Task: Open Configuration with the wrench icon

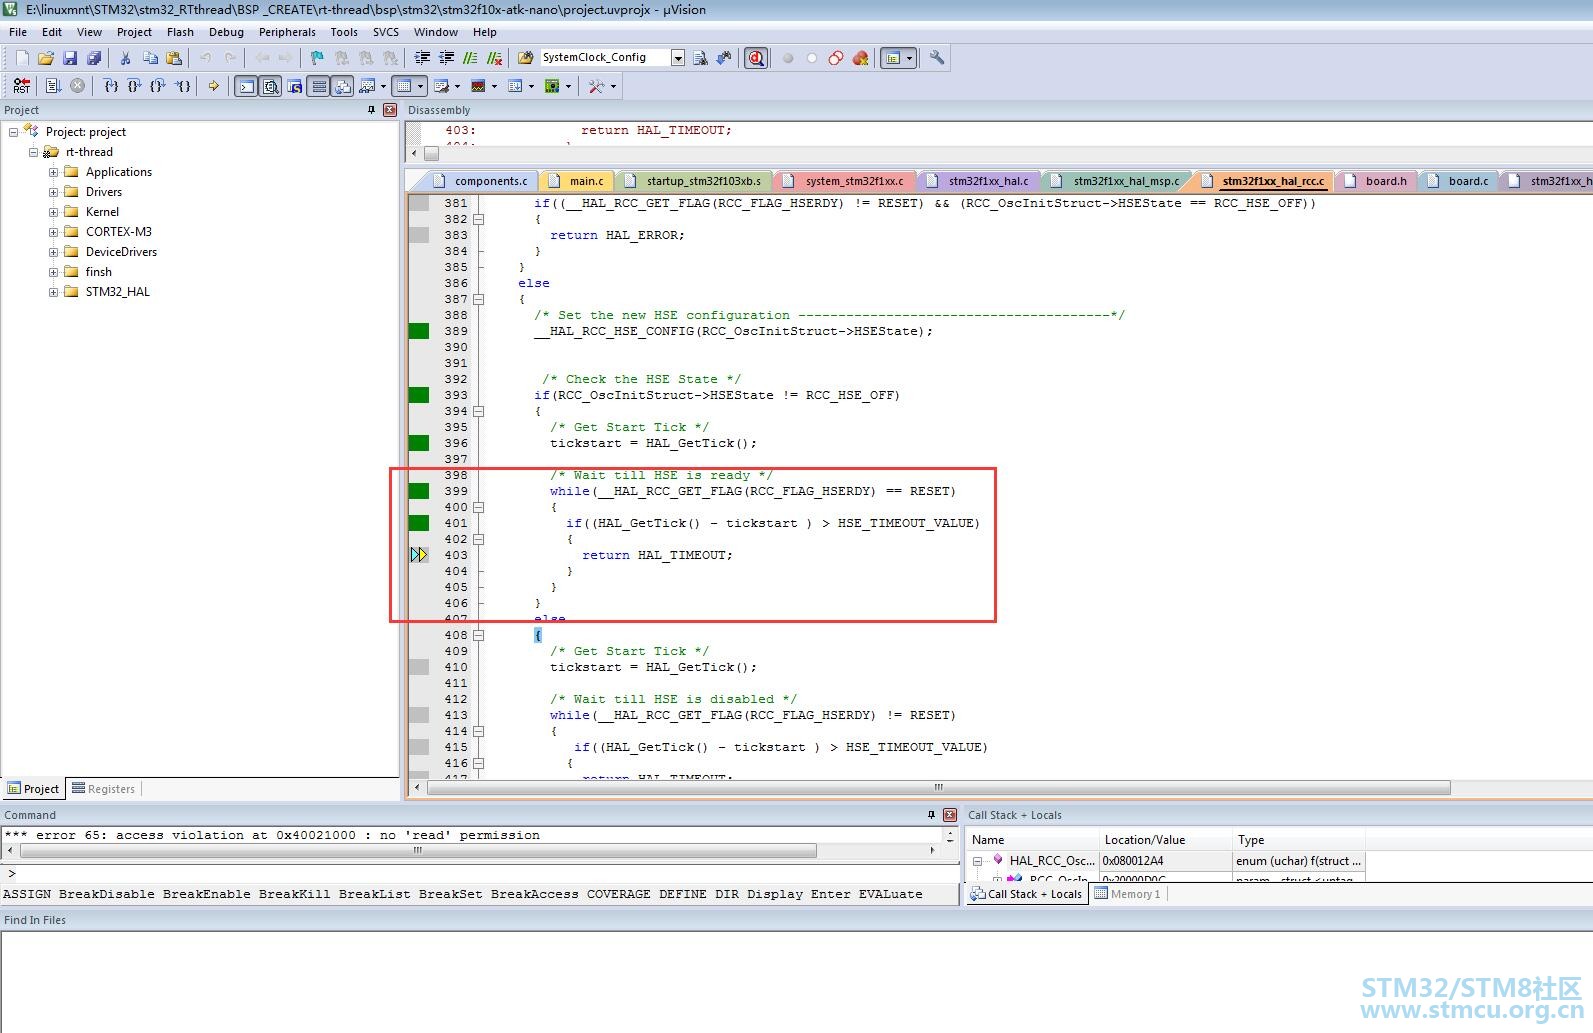Action: point(937,58)
